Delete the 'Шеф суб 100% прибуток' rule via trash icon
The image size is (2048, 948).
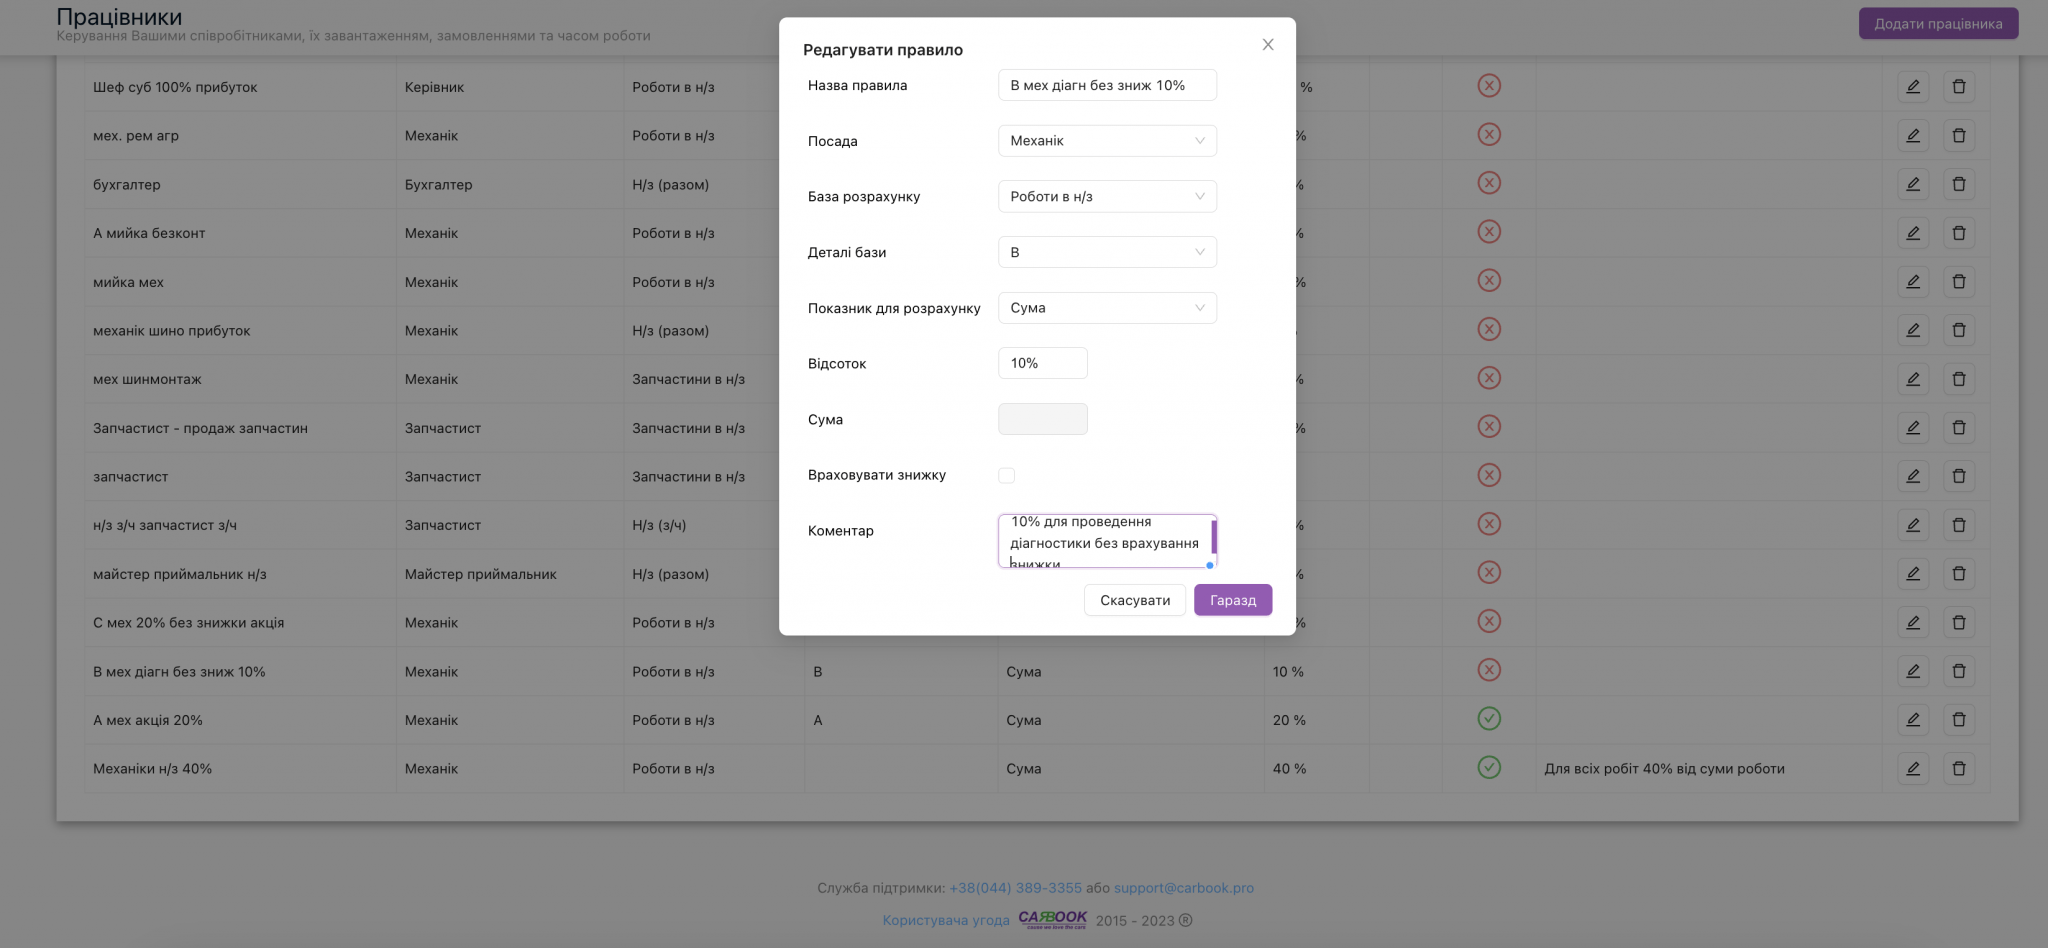(1958, 87)
